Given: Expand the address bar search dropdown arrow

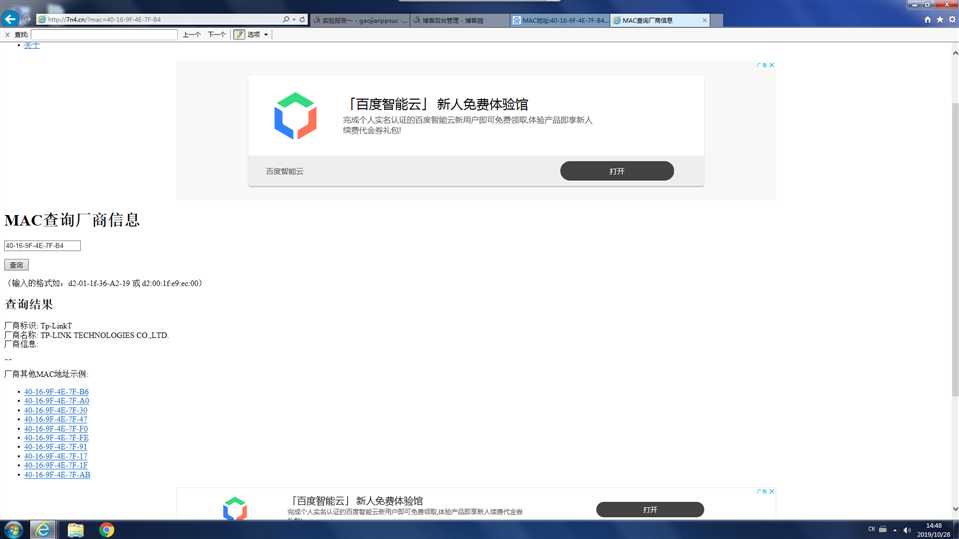Looking at the screenshot, I should point(294,20).
